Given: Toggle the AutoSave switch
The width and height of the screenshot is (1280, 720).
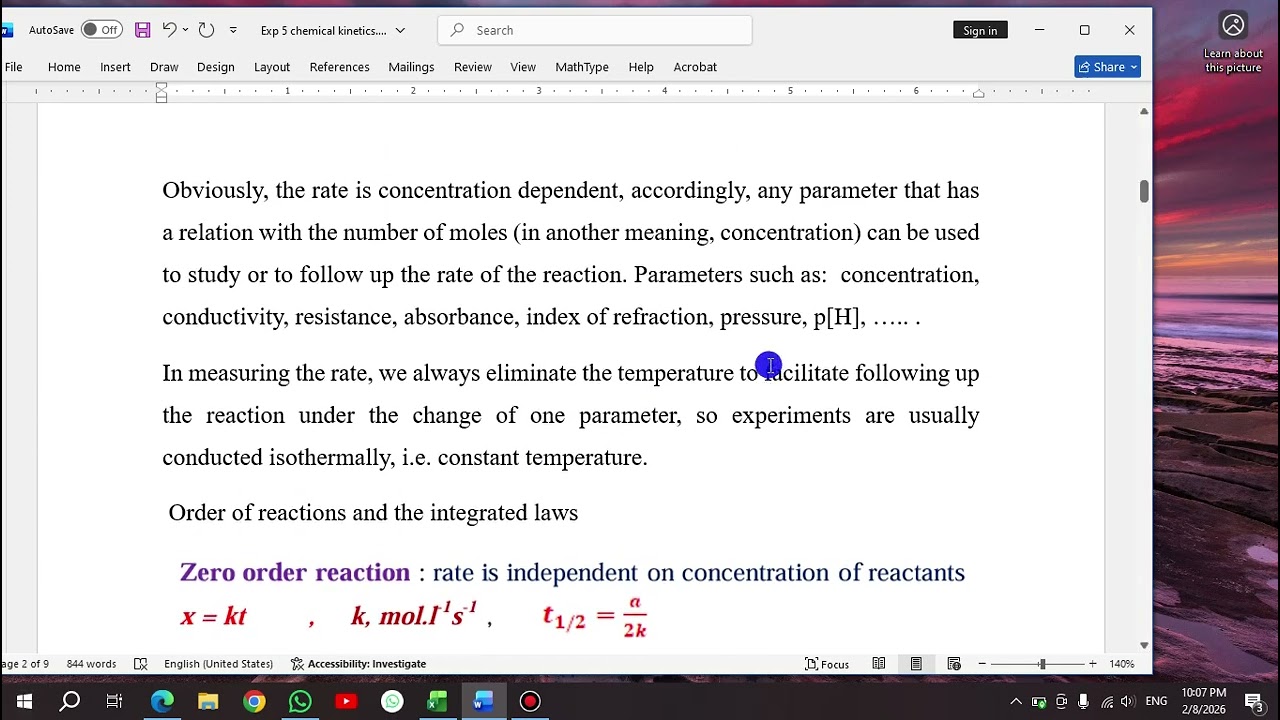Looking at the screenshot, I should click(101, 30).
